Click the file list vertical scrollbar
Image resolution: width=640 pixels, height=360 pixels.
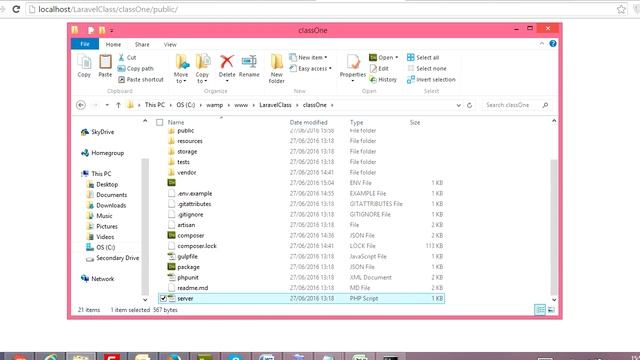pyautogui.click(x=554, y=227)
